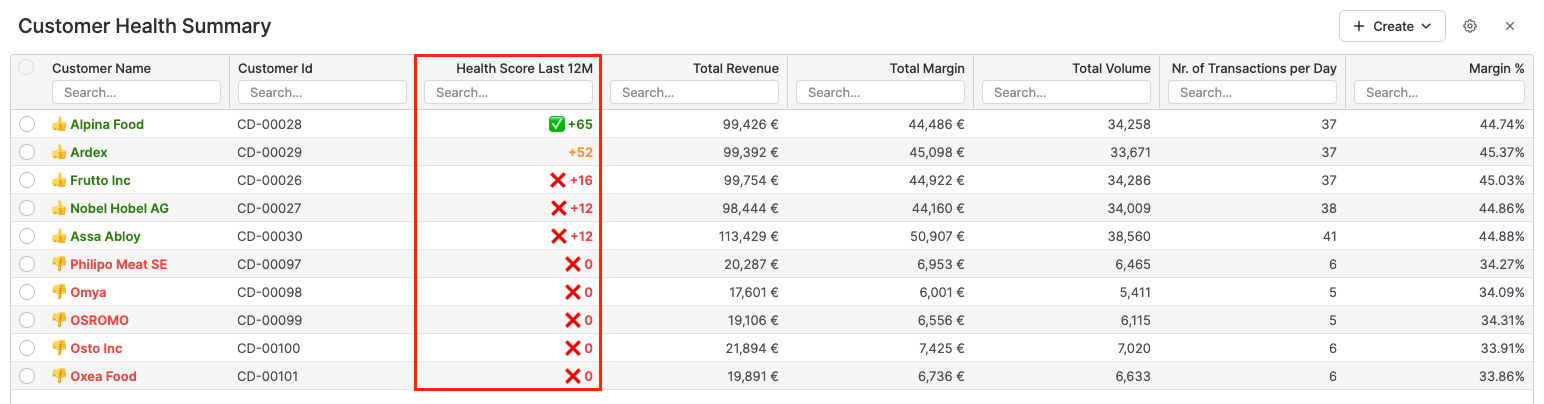Sort by Health Score Last 12M column header

coord(524,68)
